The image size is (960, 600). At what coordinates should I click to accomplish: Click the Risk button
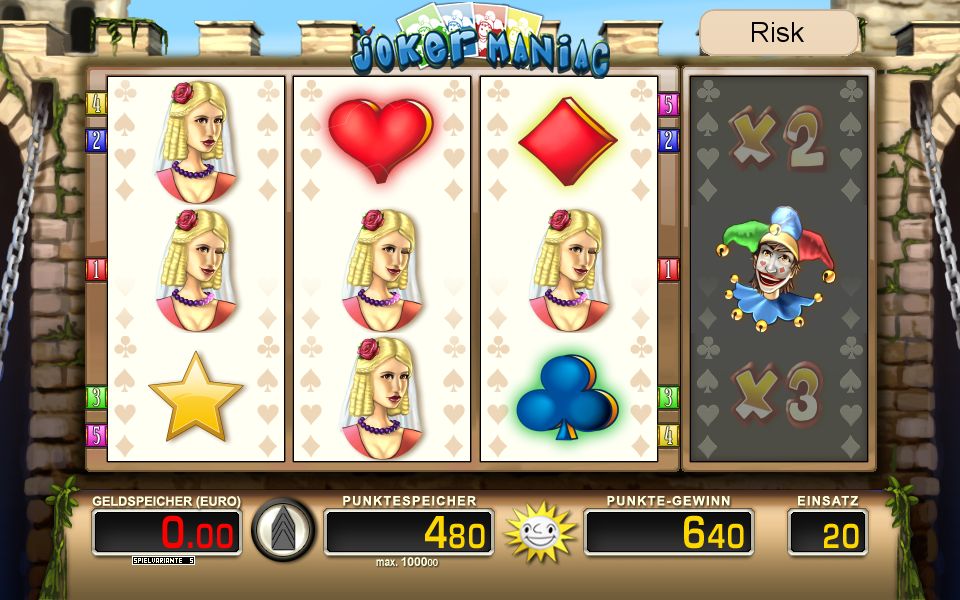tap(779, 32)
